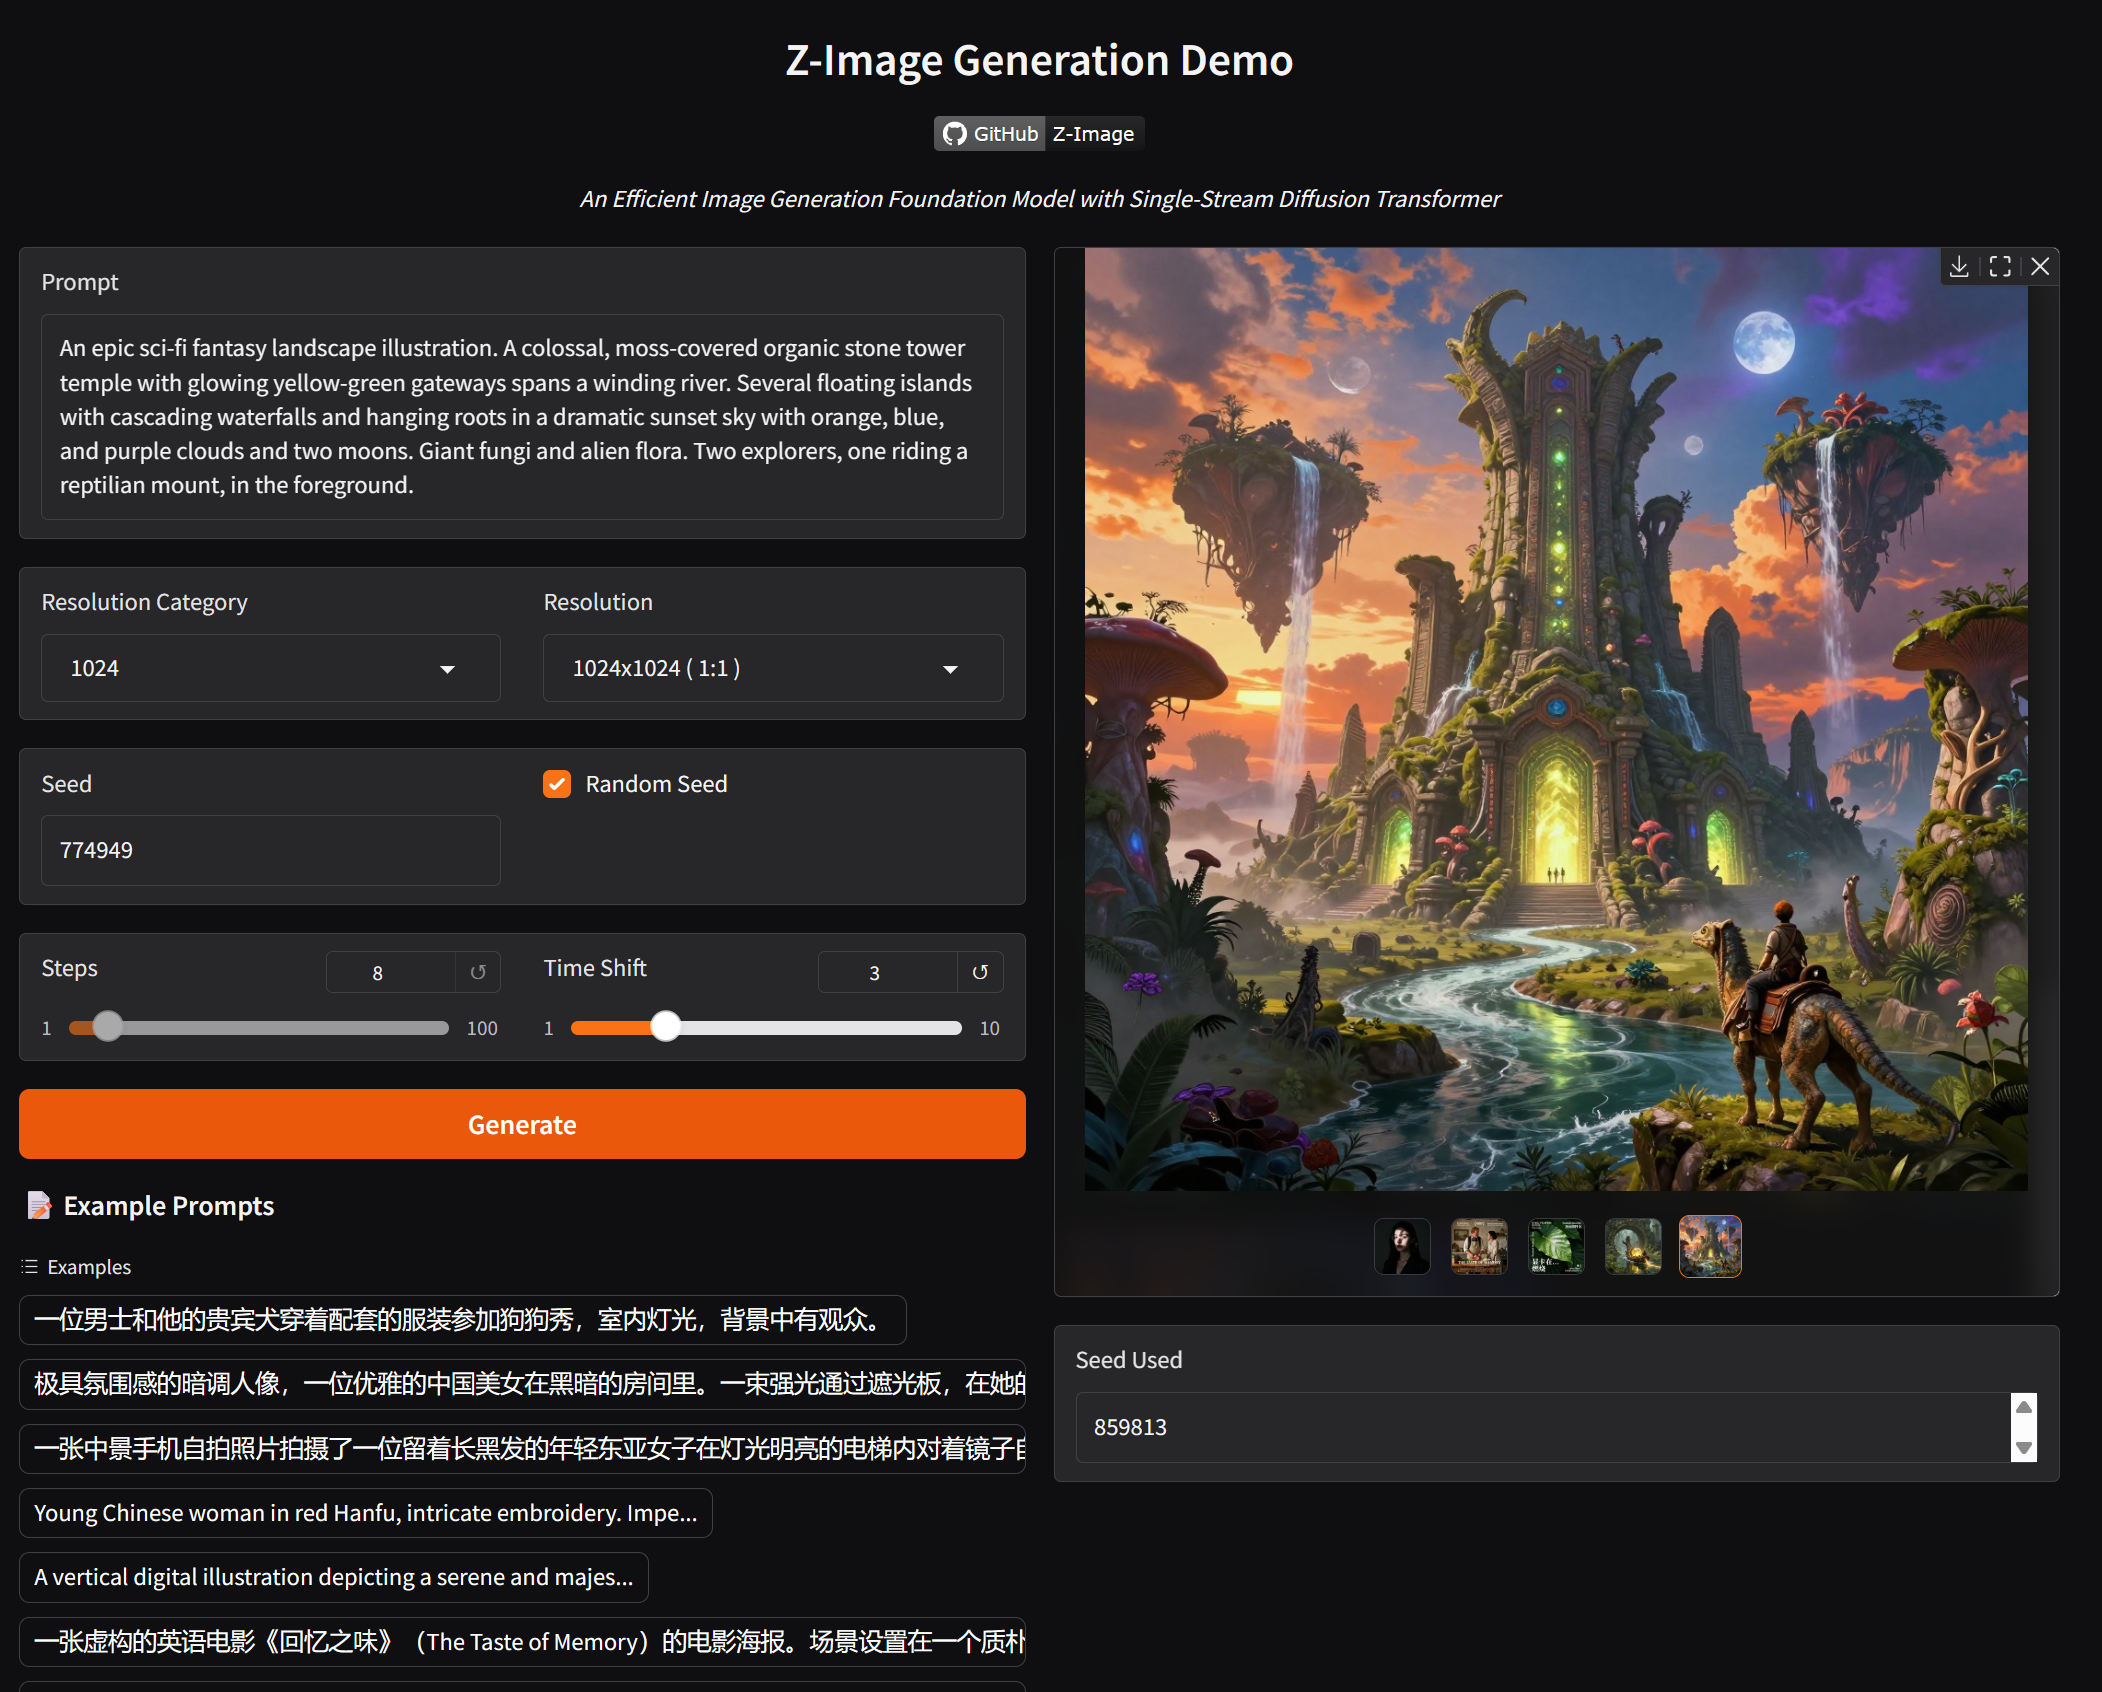Adjust the Time Shift slider handle

pos(665,1027)
